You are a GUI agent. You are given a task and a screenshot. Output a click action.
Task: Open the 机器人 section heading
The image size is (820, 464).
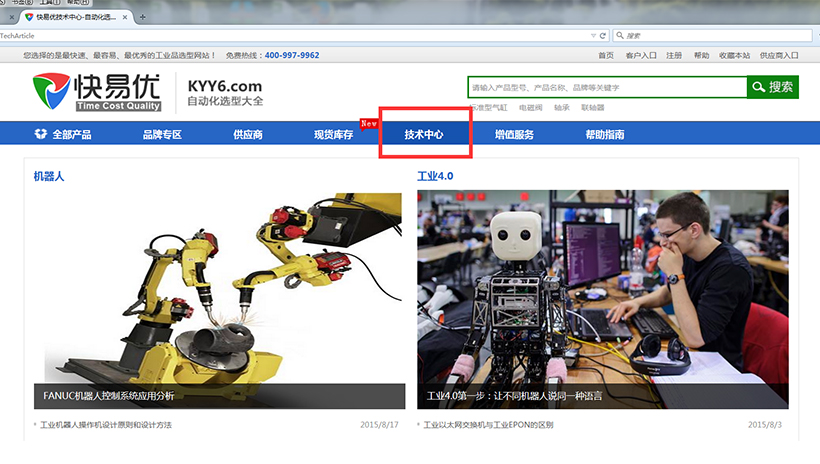(x=49, y=176)
